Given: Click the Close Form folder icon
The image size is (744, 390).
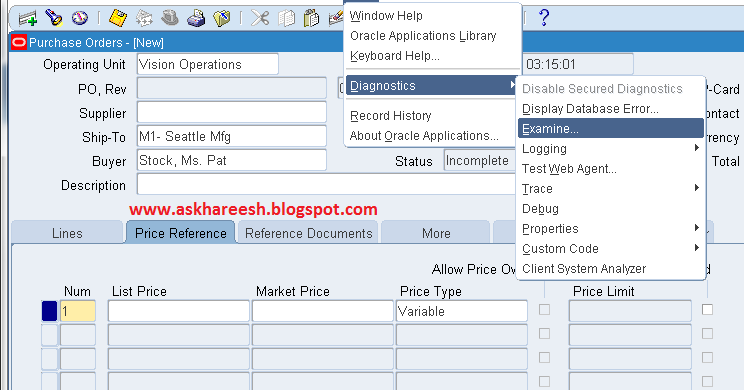Looking at the screenshot, I should point(222,19).
